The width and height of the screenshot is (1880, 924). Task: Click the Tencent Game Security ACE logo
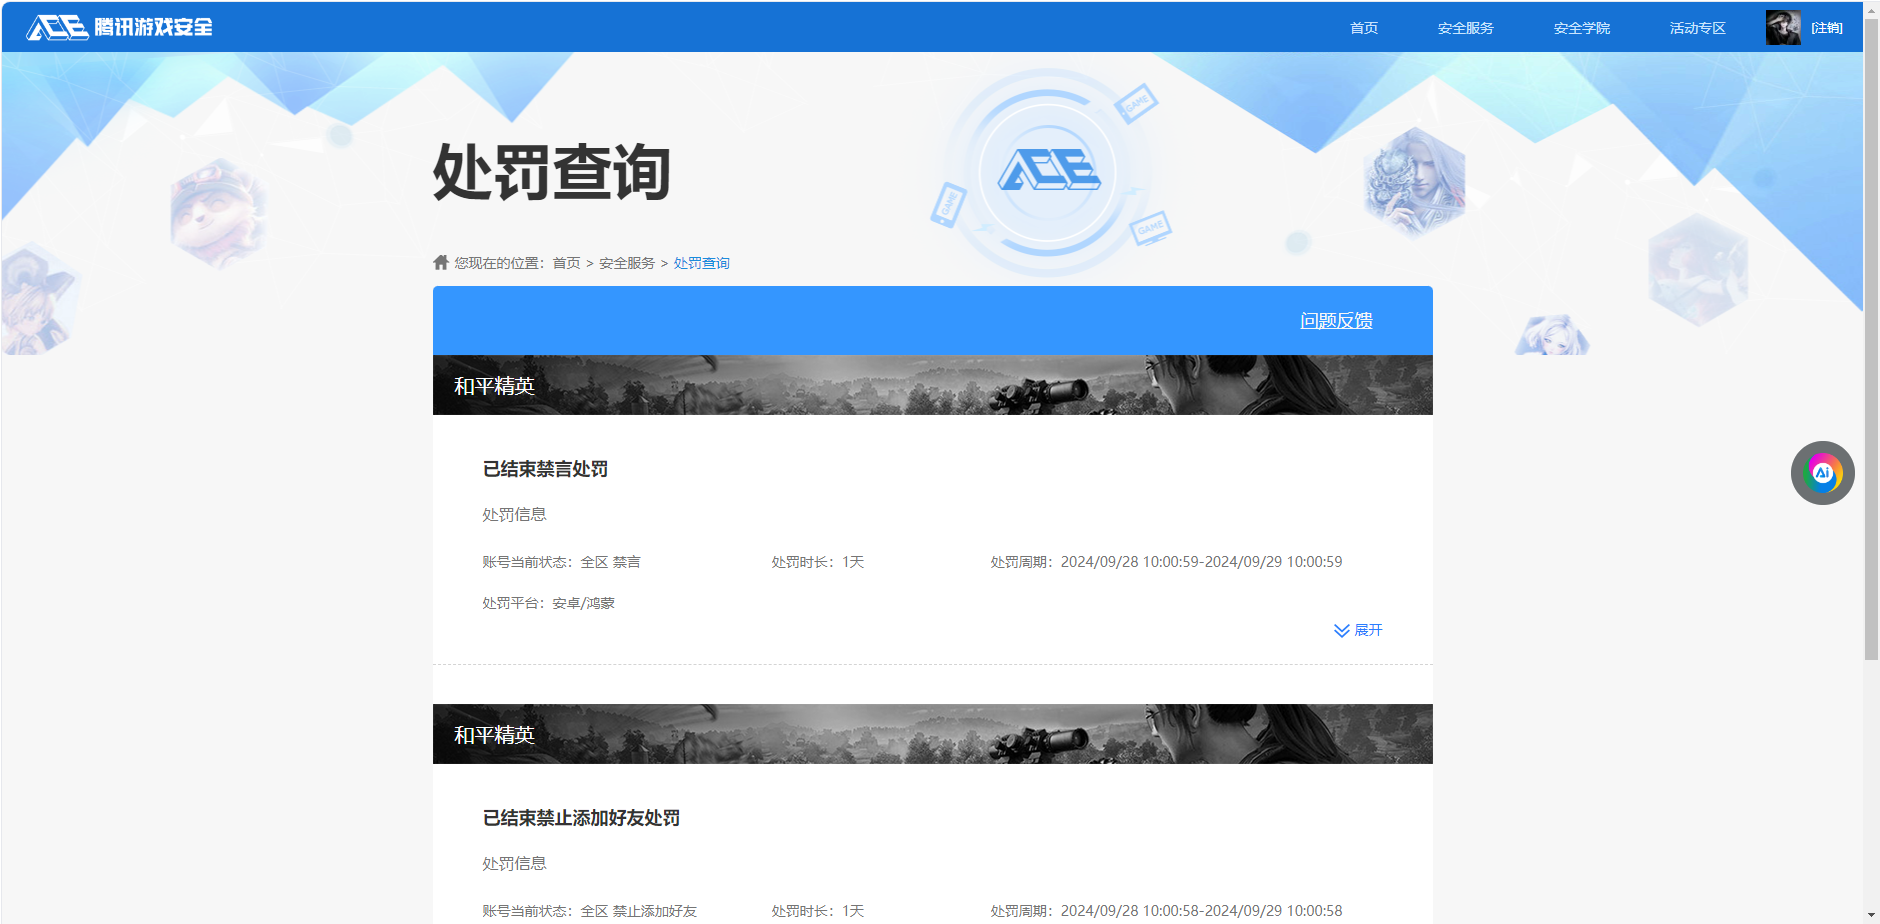pyautogui.click(x=119, y=27)
